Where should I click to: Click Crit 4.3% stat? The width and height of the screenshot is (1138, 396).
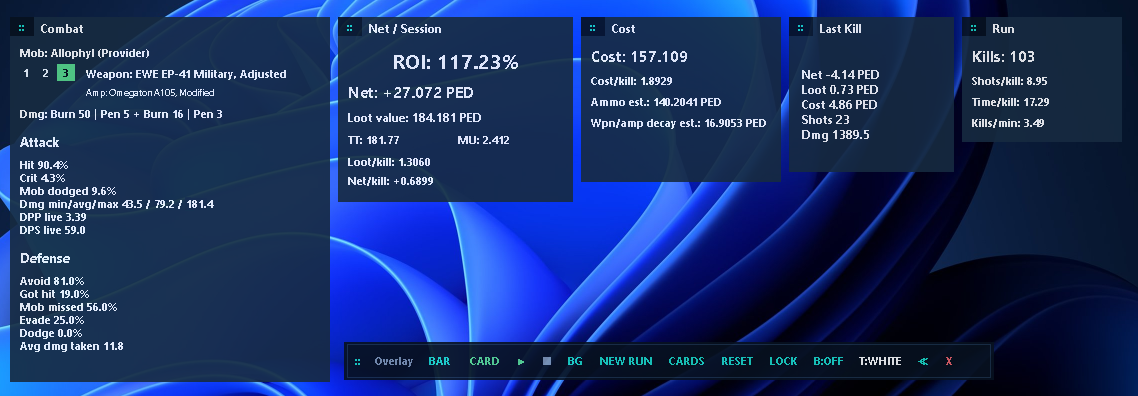point(42,178)
